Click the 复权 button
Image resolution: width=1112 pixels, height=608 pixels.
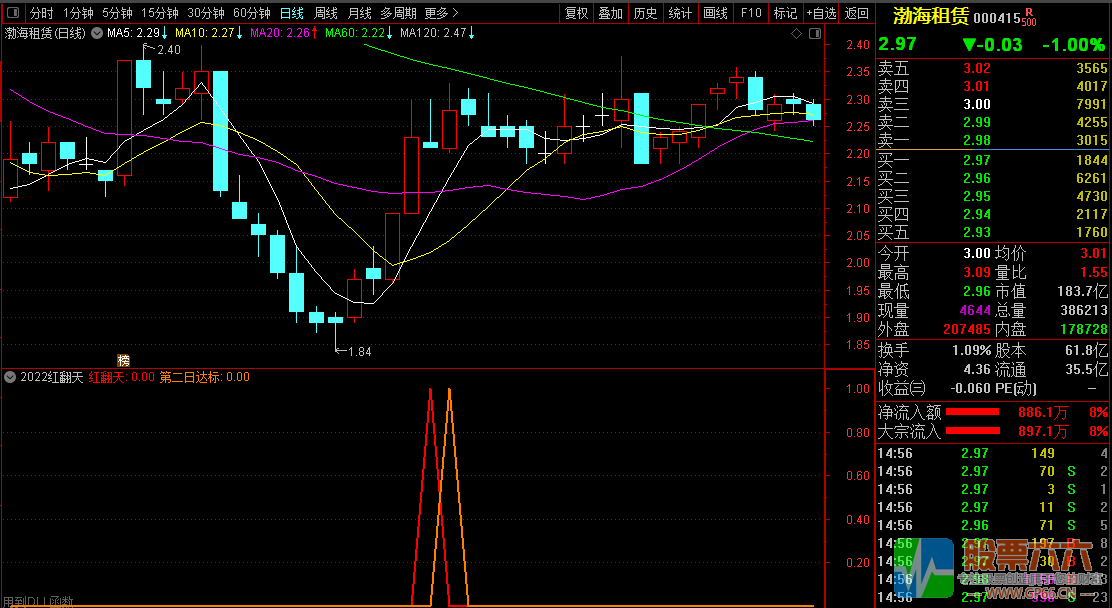click(x=576, y=13)
